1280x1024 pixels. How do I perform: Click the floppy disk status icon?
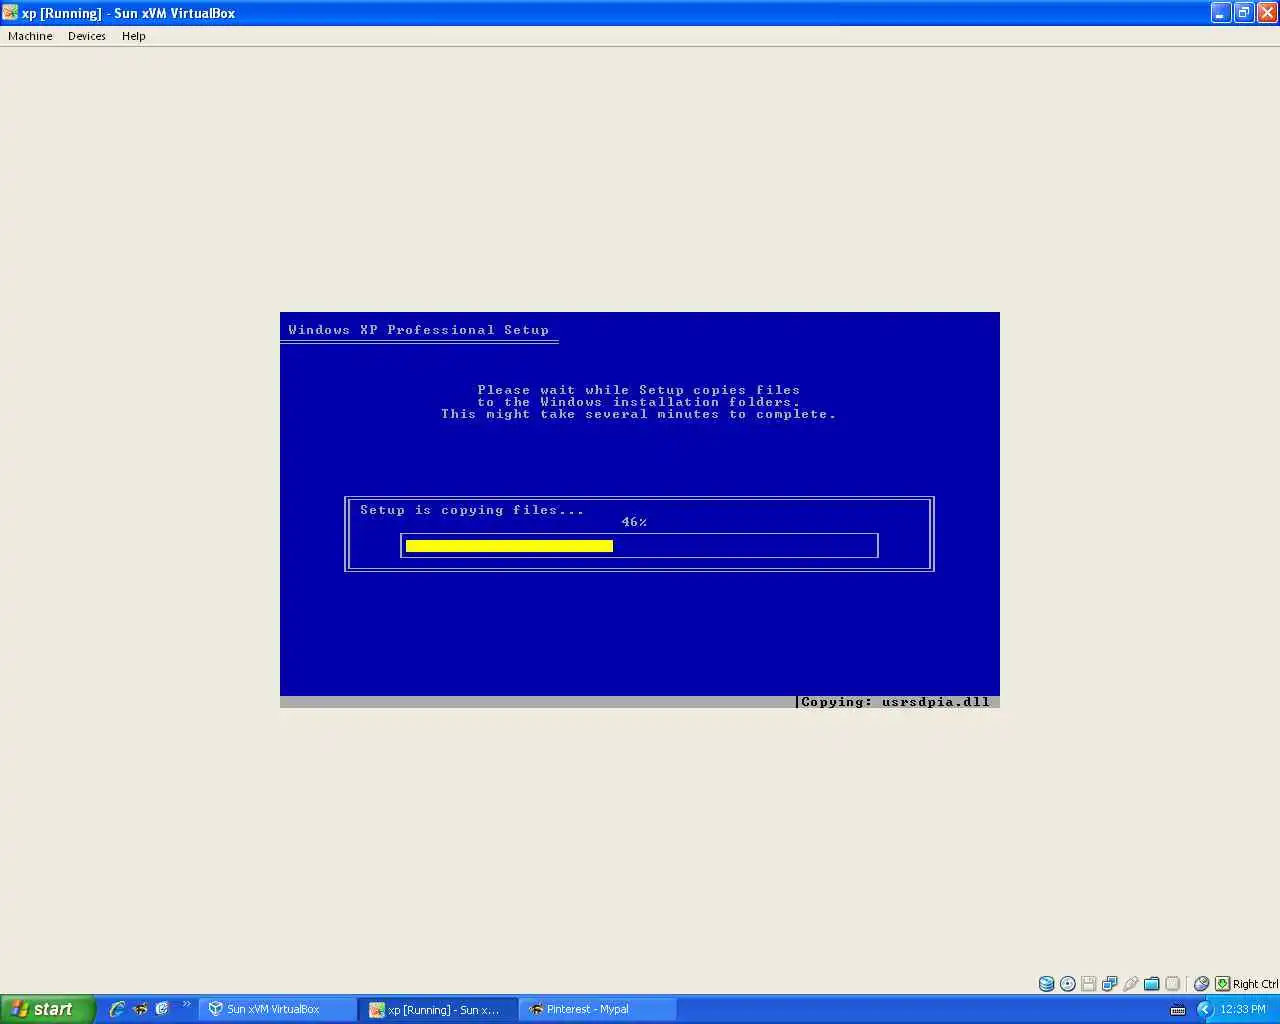(x=1089, y=984)
